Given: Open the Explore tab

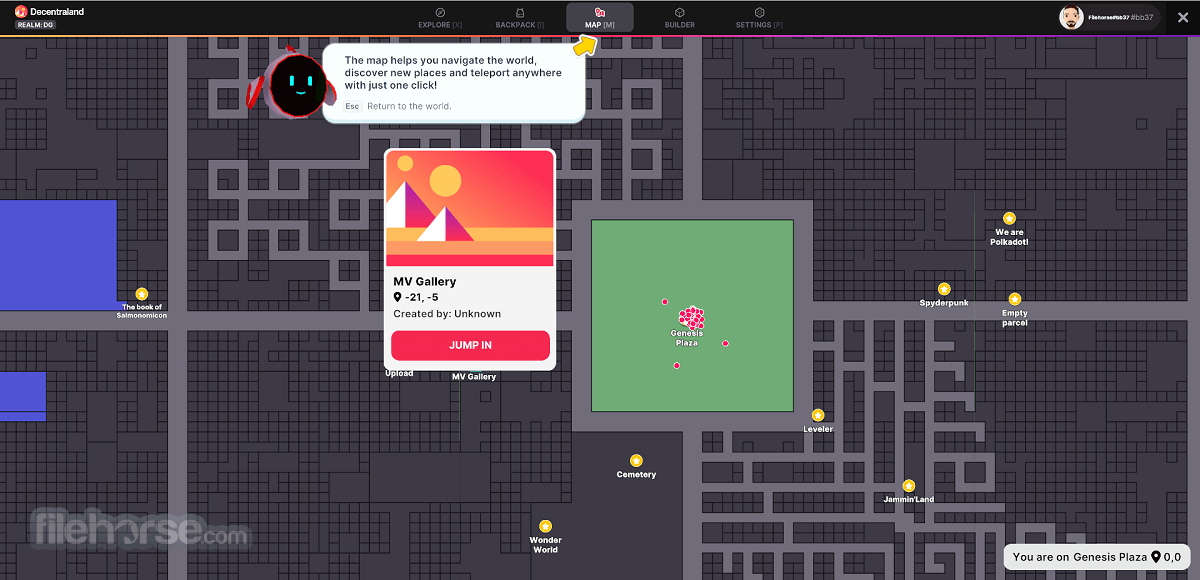Looking at the screenshot, I should click(440, 17).
